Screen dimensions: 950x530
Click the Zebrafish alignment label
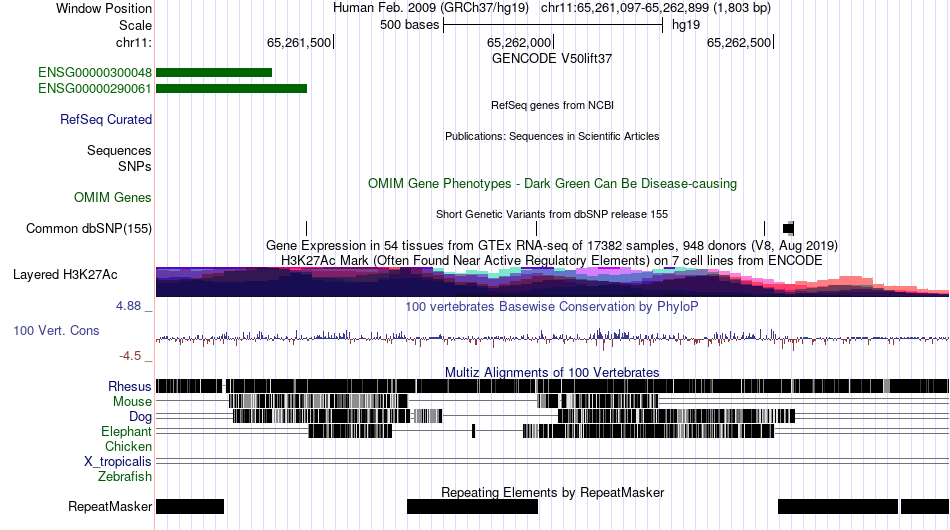pyautogui.click(x=125, y=477)
